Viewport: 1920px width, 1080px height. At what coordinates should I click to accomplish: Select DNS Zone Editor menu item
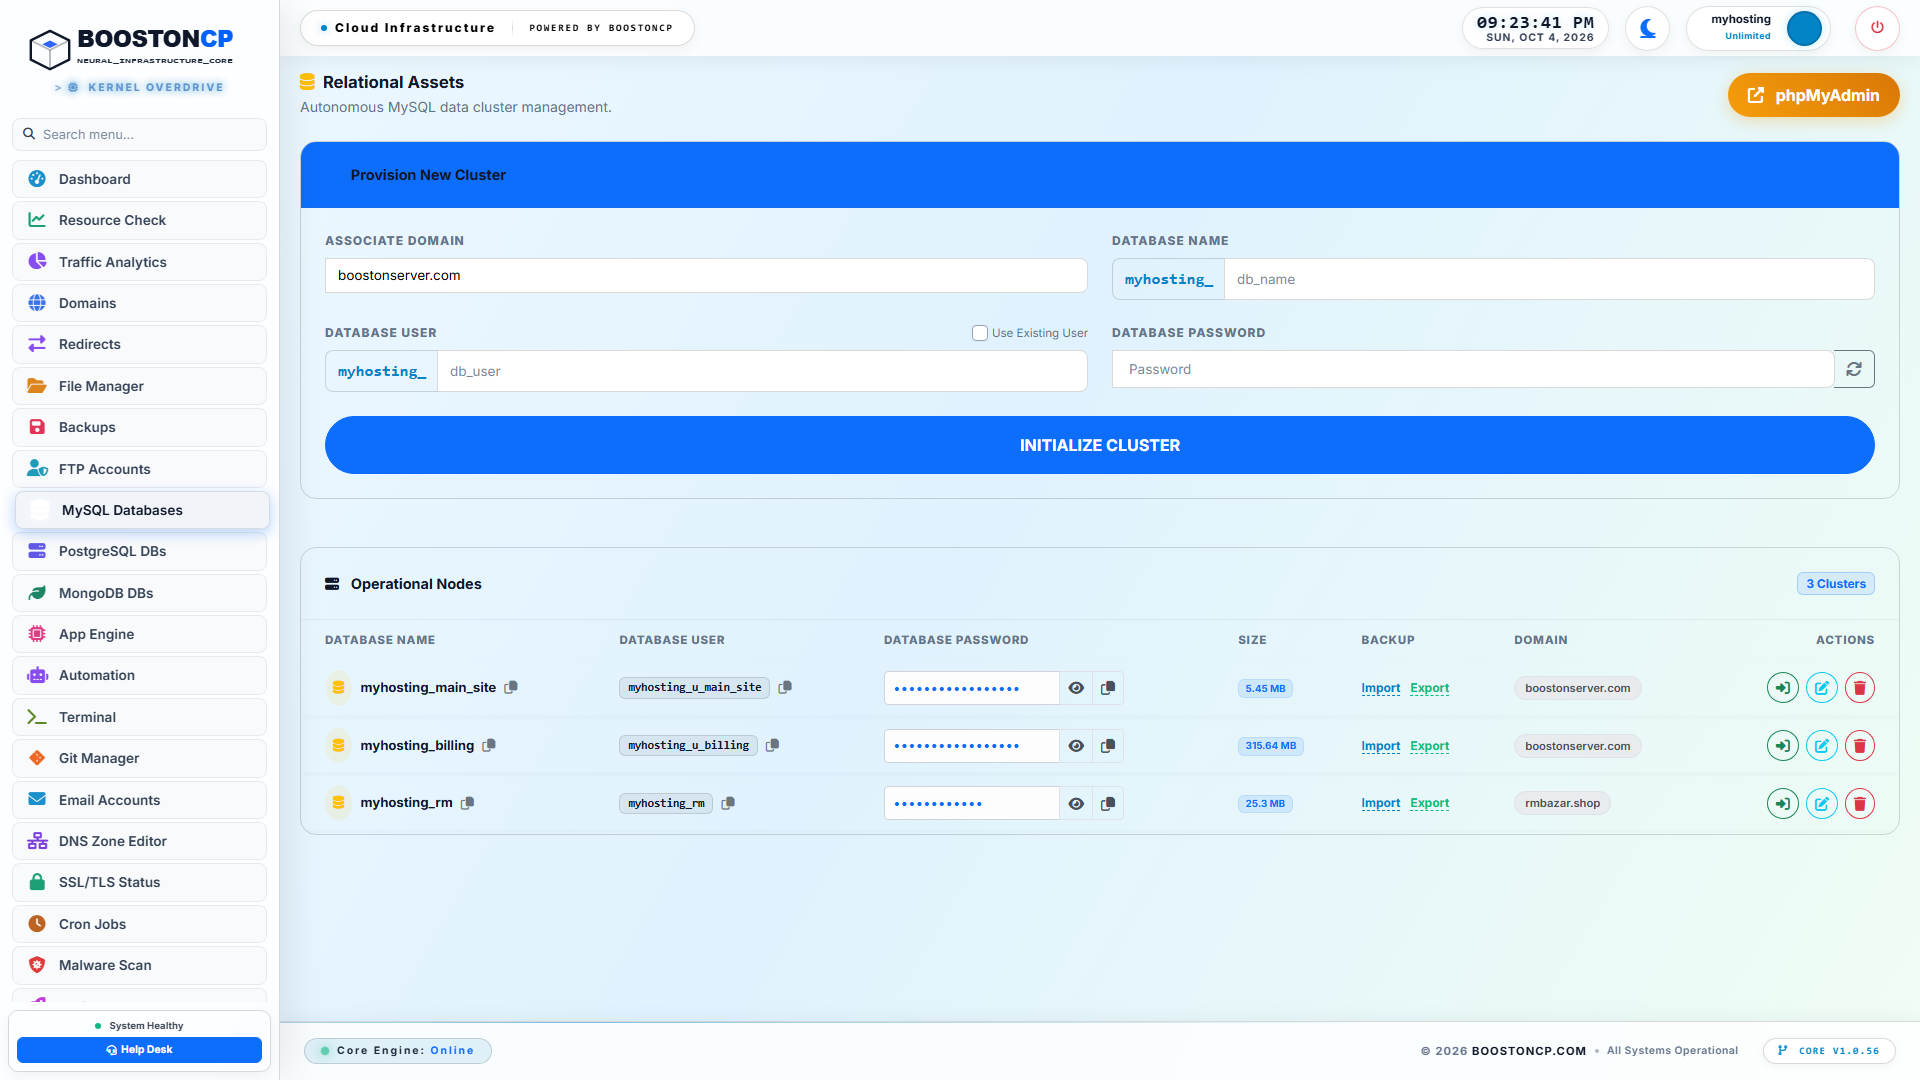pyautogui.click(x=139, y=841)
